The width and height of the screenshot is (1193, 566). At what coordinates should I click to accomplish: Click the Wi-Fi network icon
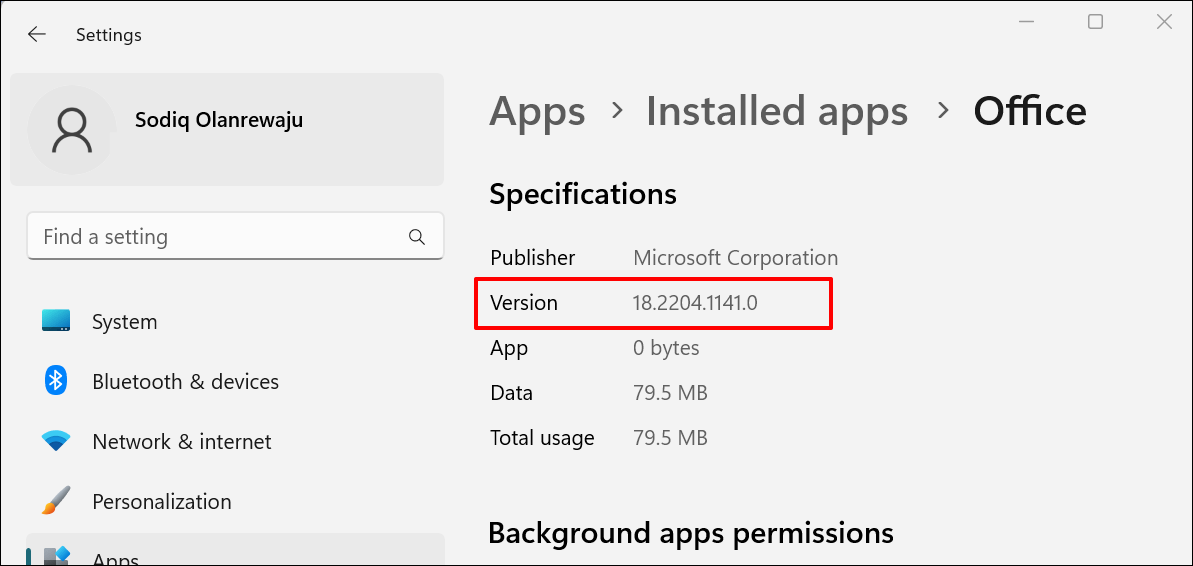tap(56, 441)
